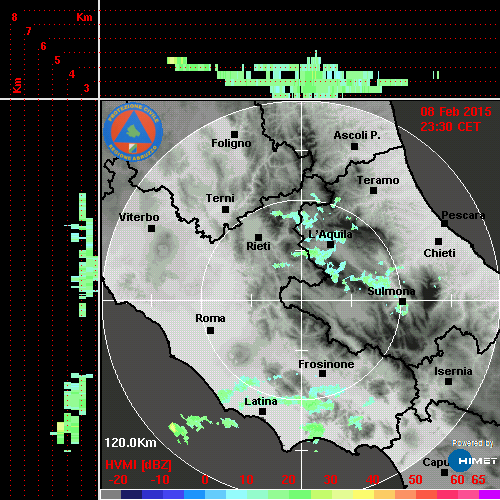Pick the dark blue -20 dBZ swatch
The image size is (500, 500).
[x=131, y=494]
